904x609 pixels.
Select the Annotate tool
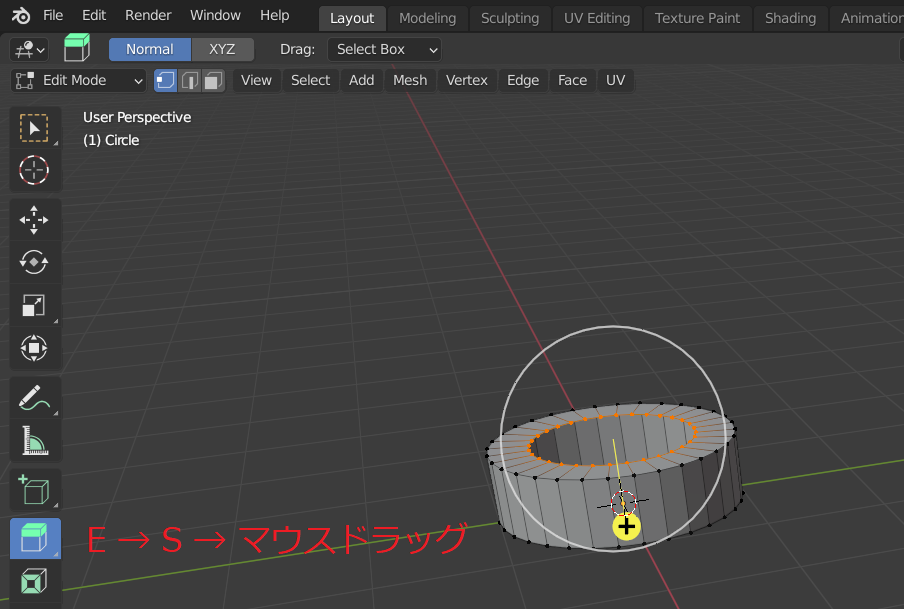coord(35,398)
